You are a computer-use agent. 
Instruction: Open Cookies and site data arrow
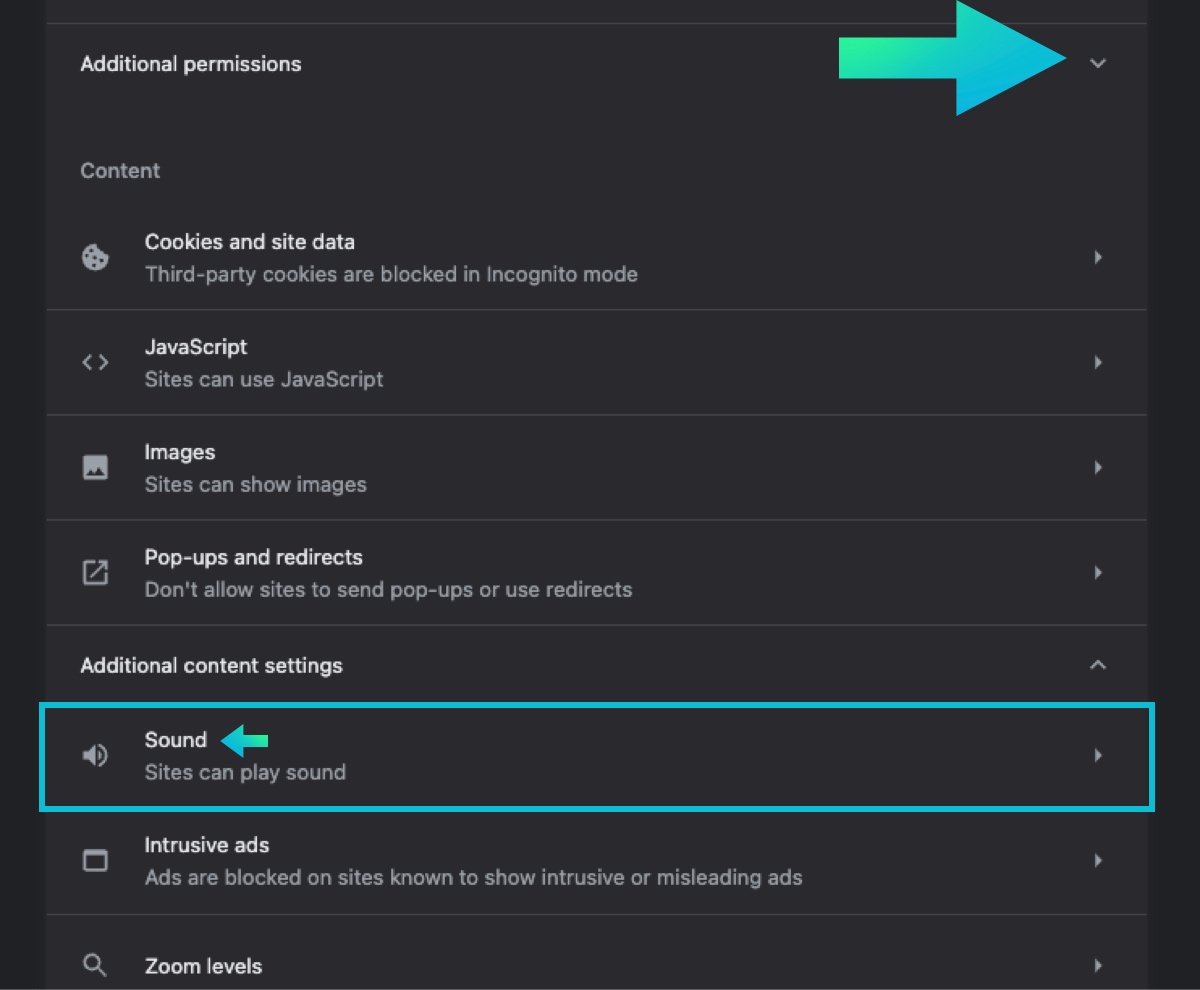click(x=1098, y=257)
